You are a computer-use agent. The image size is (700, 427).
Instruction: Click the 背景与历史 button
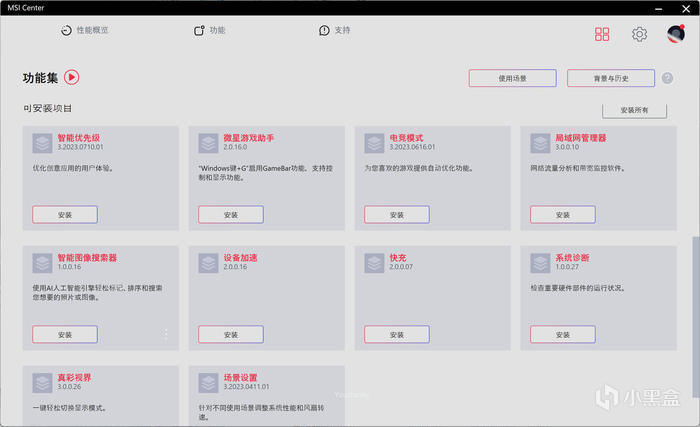click(611, 78)
